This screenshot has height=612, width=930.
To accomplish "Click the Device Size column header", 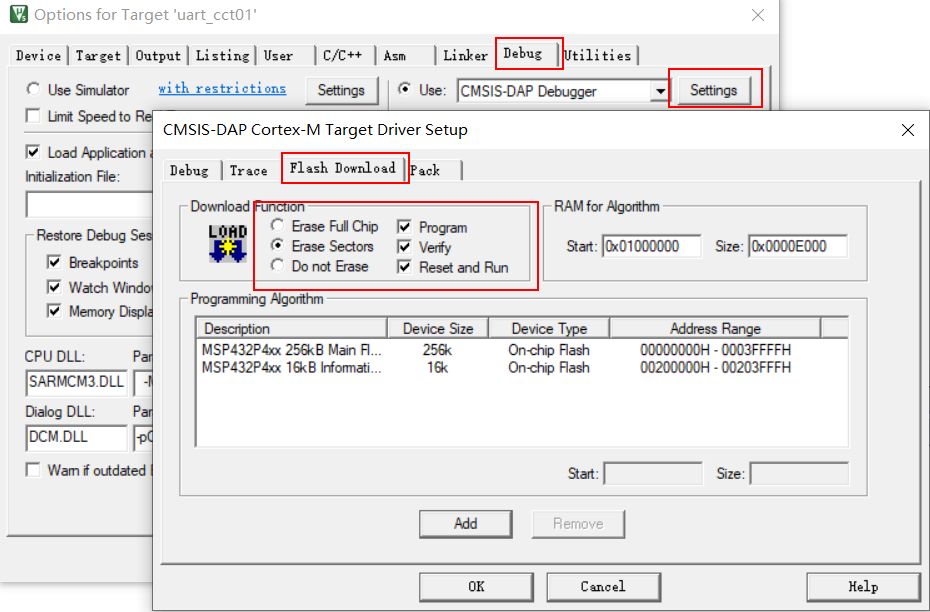I will tap(438, 329).
